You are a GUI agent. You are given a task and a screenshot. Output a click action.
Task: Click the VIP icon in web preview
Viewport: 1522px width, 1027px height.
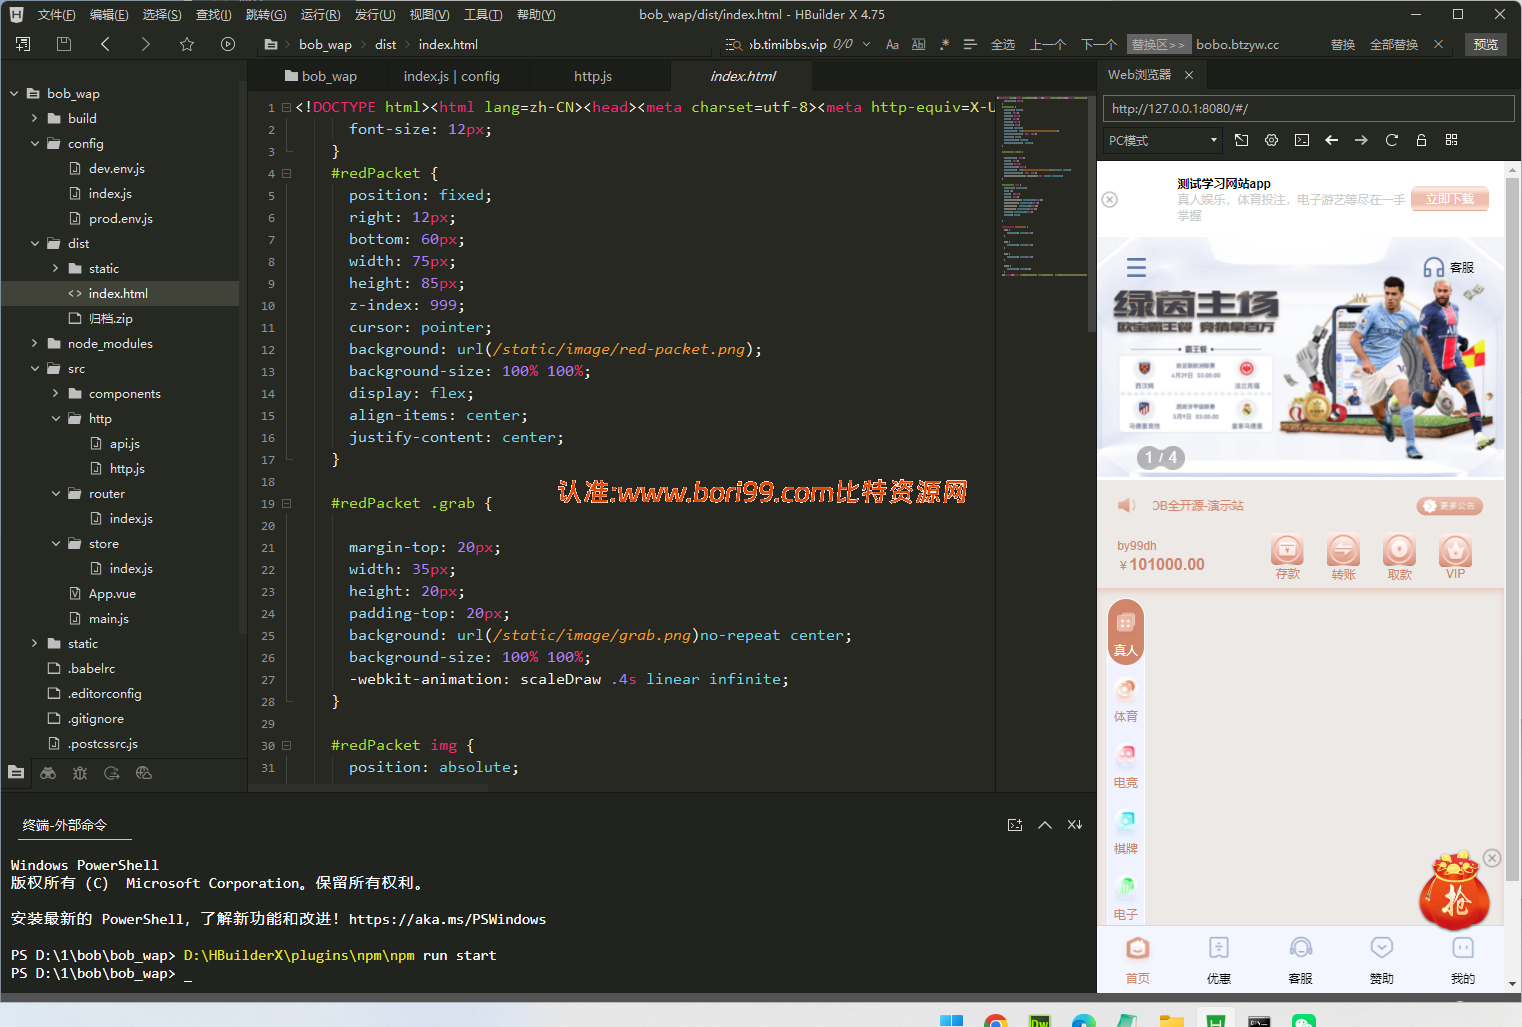coord(1455,550)
